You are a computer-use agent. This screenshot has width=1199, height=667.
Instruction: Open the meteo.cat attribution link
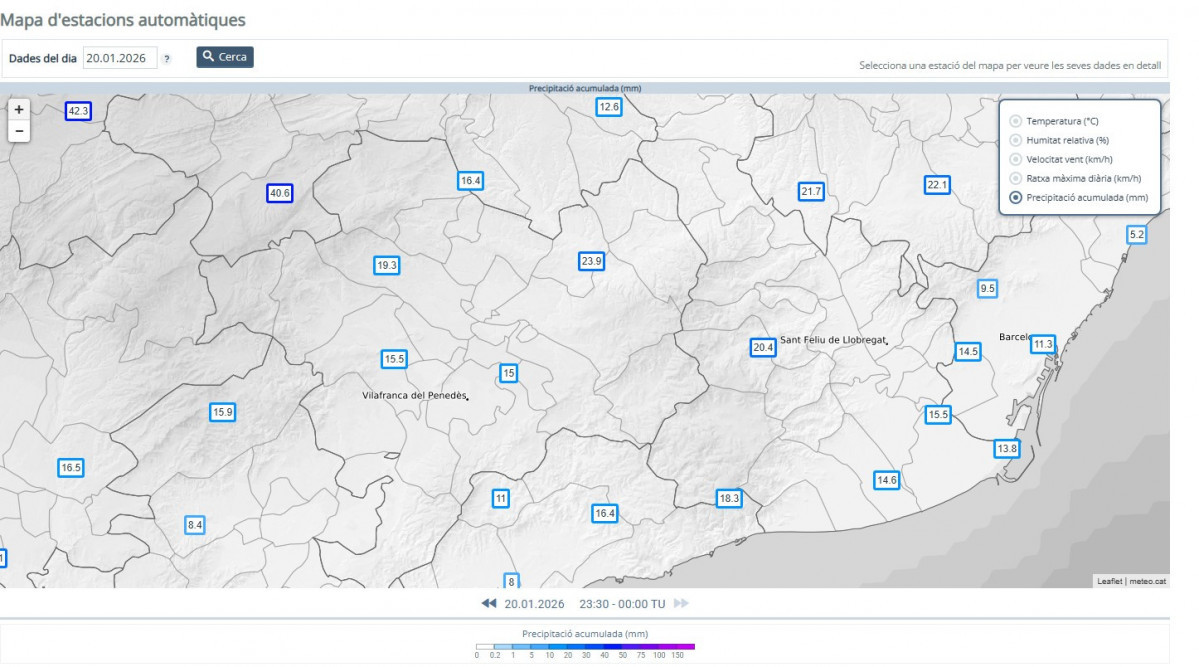click(1147, 581)
